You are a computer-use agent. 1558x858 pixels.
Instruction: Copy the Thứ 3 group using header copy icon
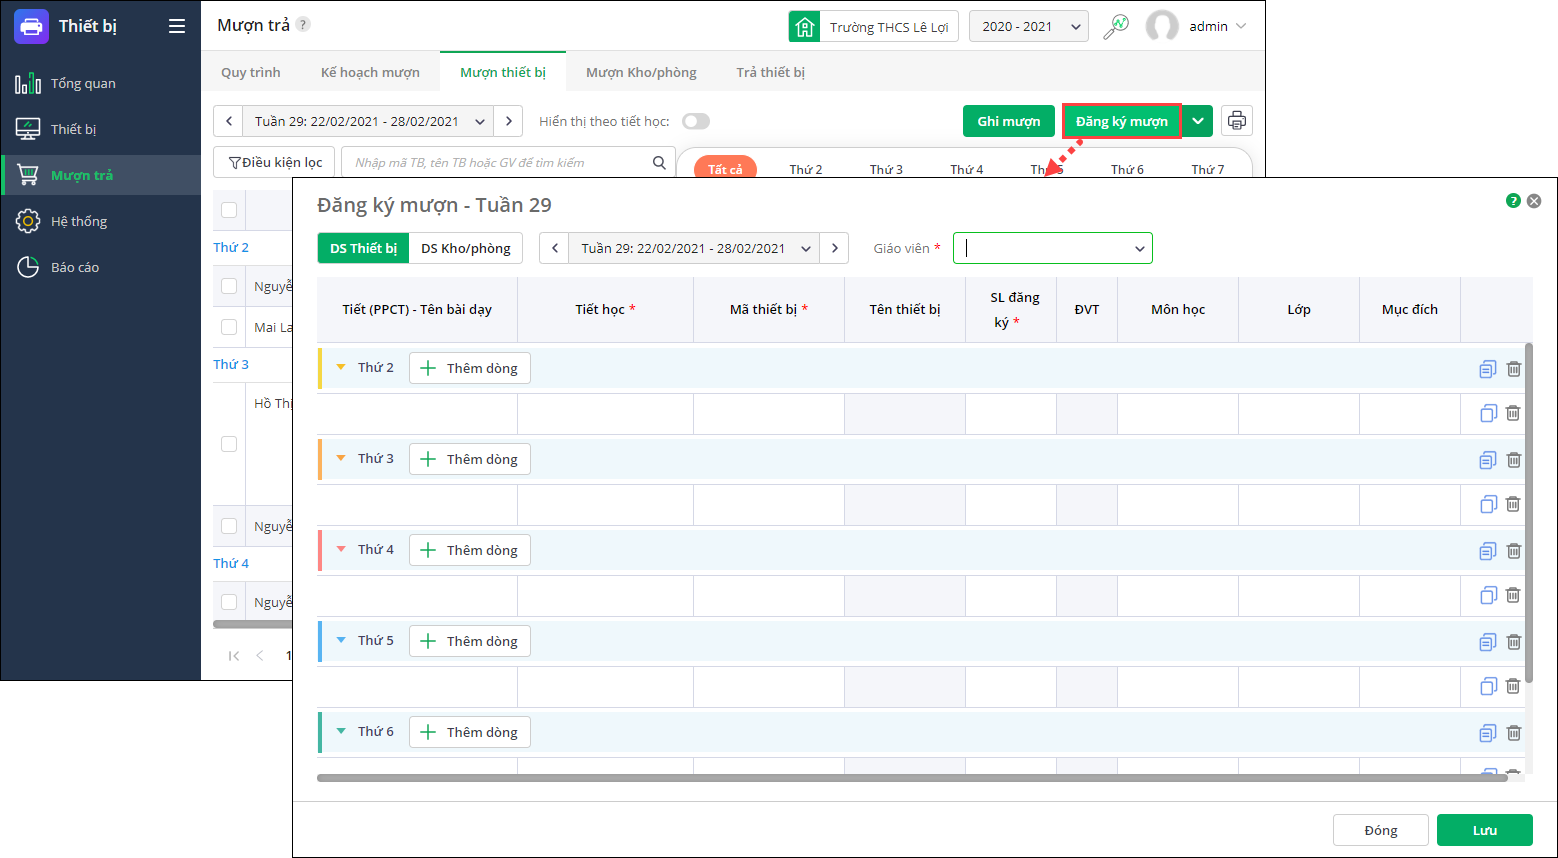(x=1488, y=460)
